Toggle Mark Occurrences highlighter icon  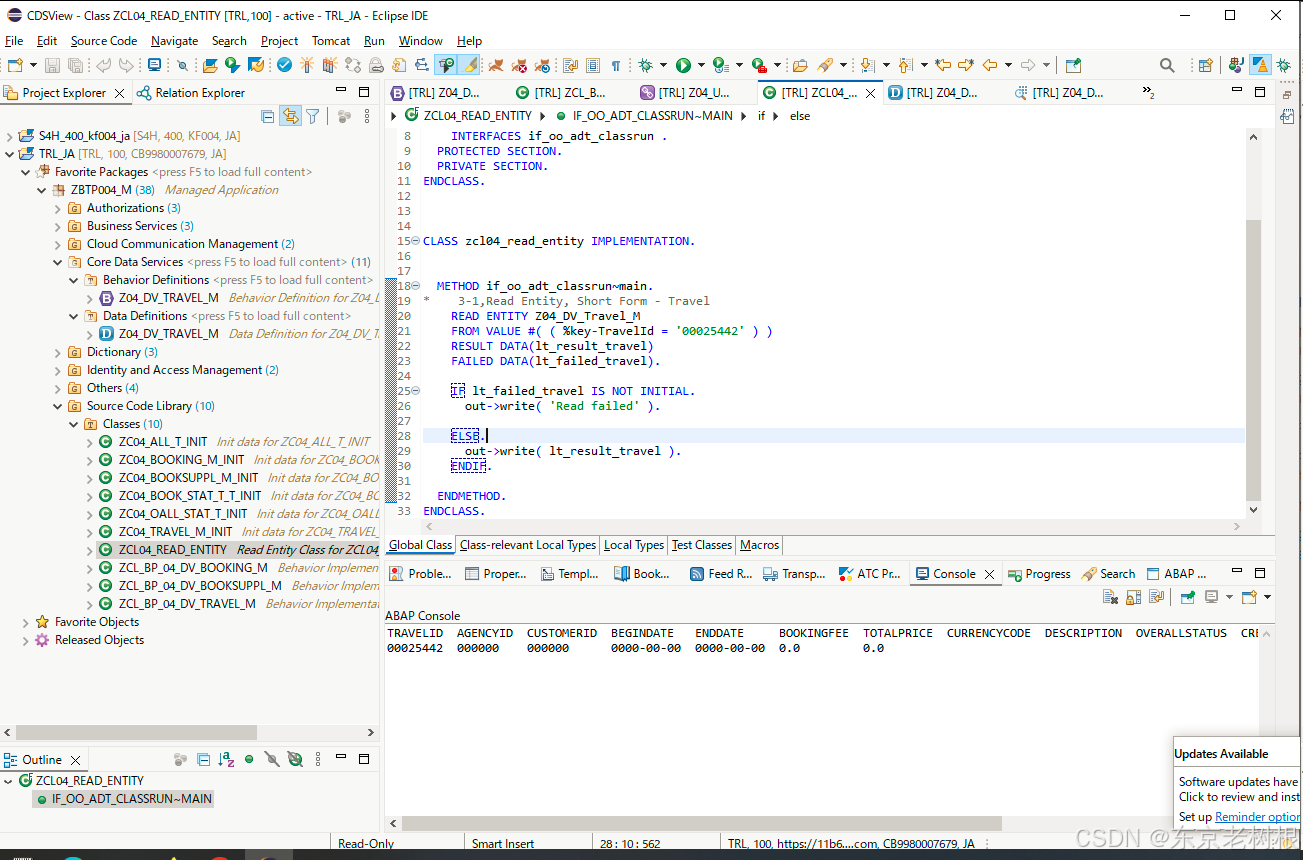click(469, 65)
